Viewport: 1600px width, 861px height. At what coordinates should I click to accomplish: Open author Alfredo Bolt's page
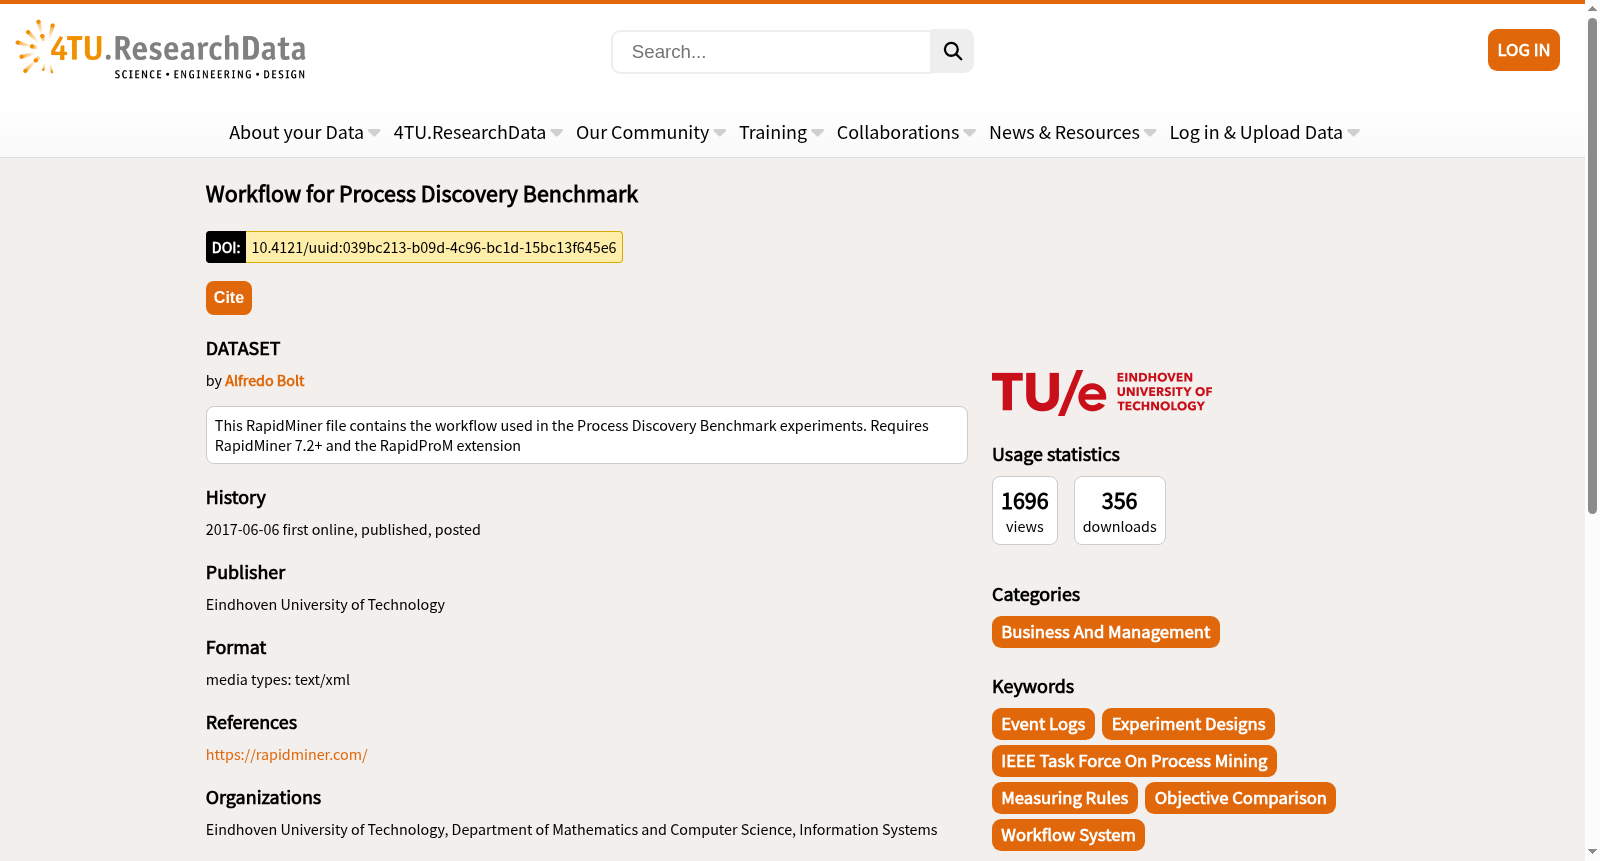[264, 381]
